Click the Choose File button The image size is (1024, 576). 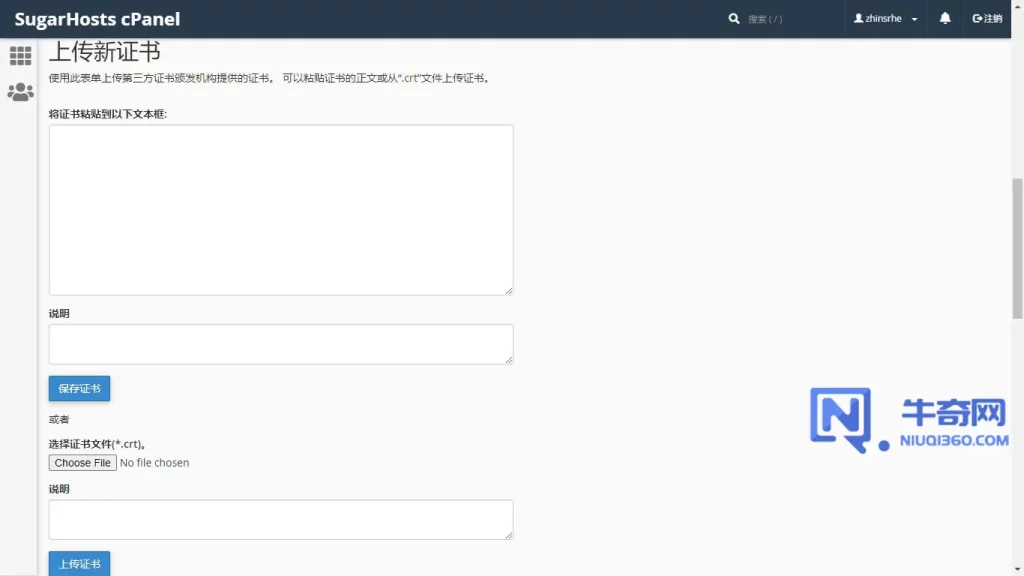point(82,462)
